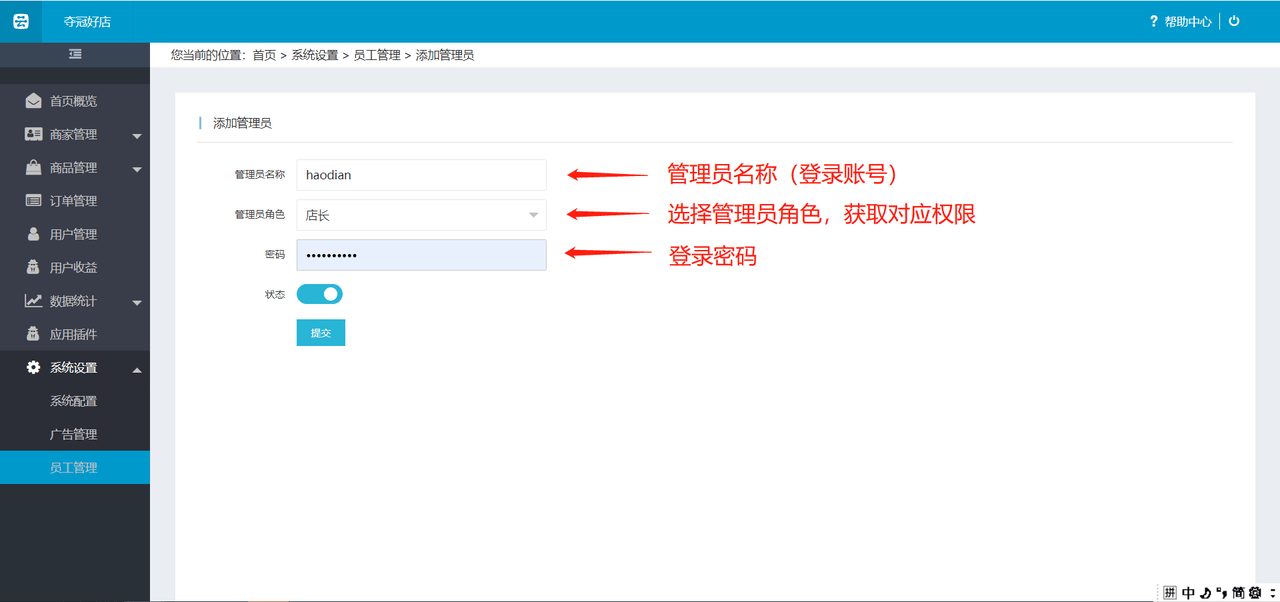Click the 数据统计 chart icon

coord(34,301)
